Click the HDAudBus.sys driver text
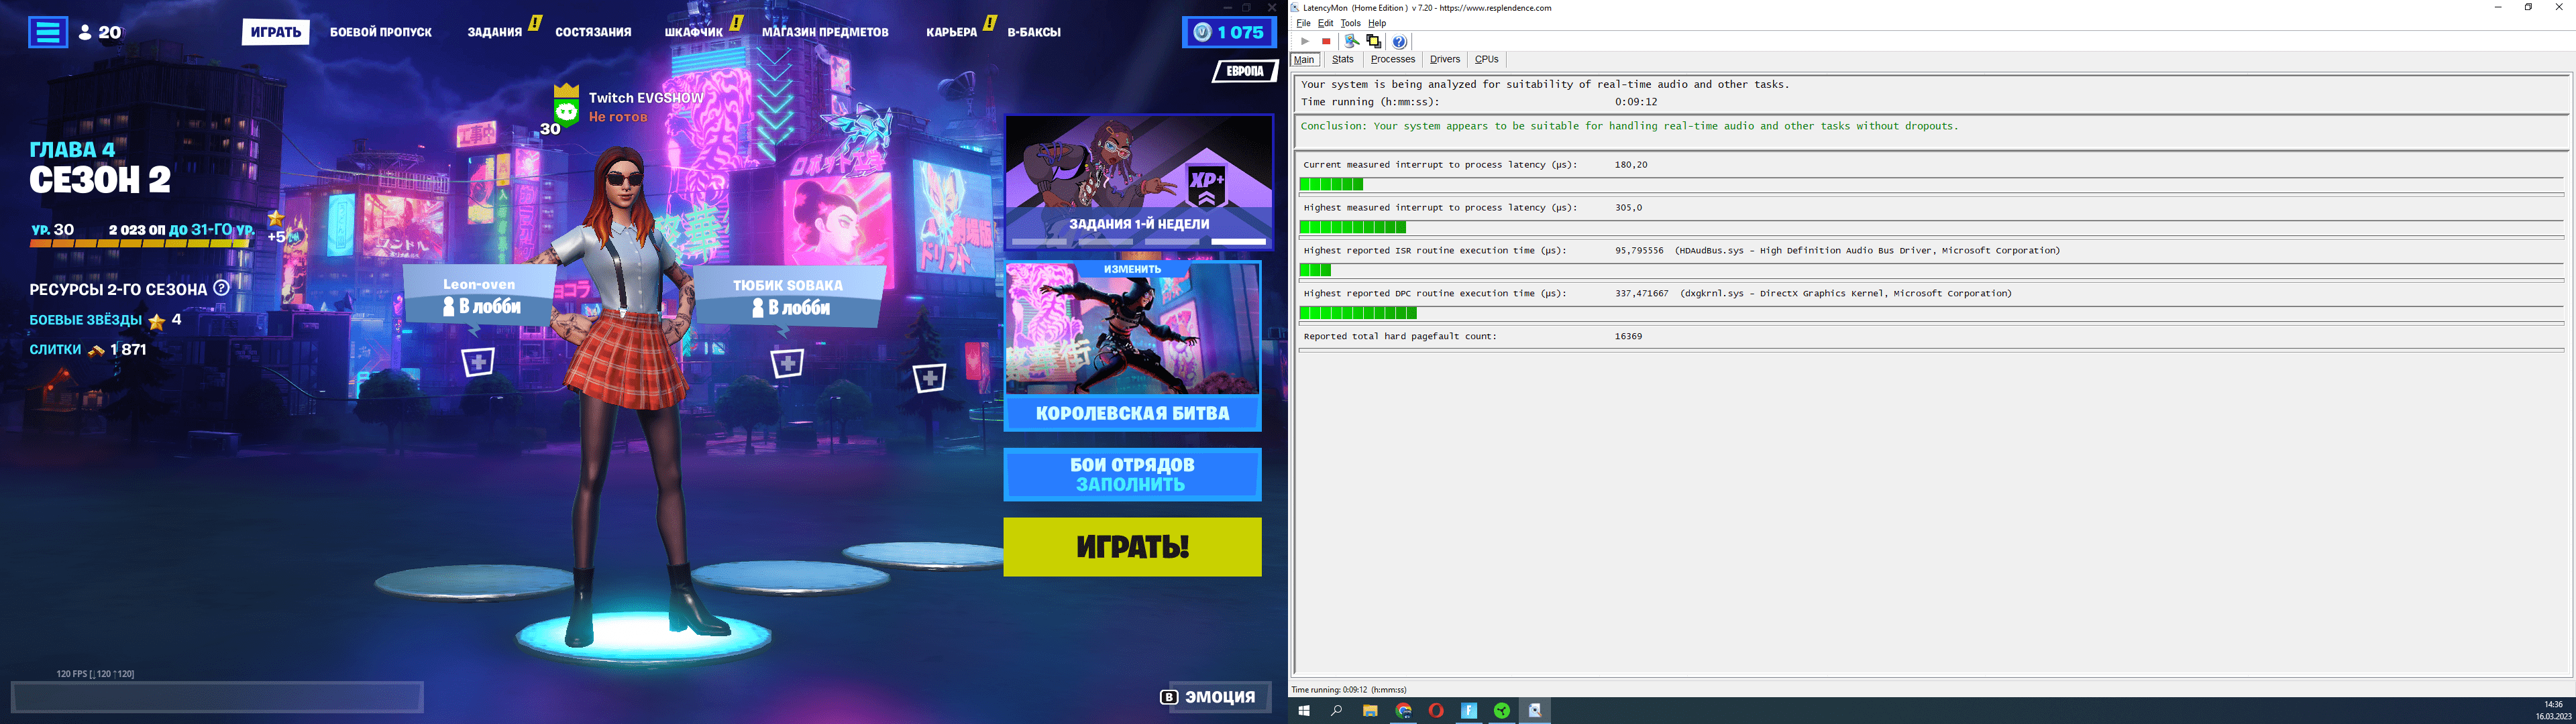 click(x=1867, y=250)
